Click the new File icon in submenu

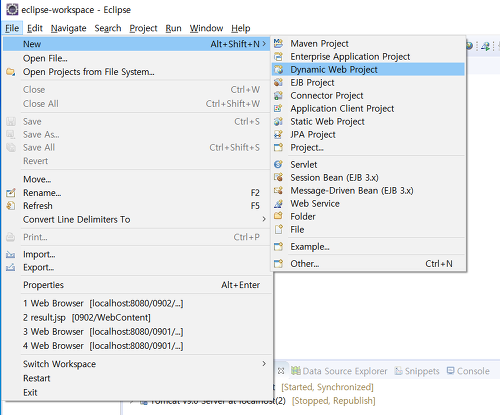(278, 229)
